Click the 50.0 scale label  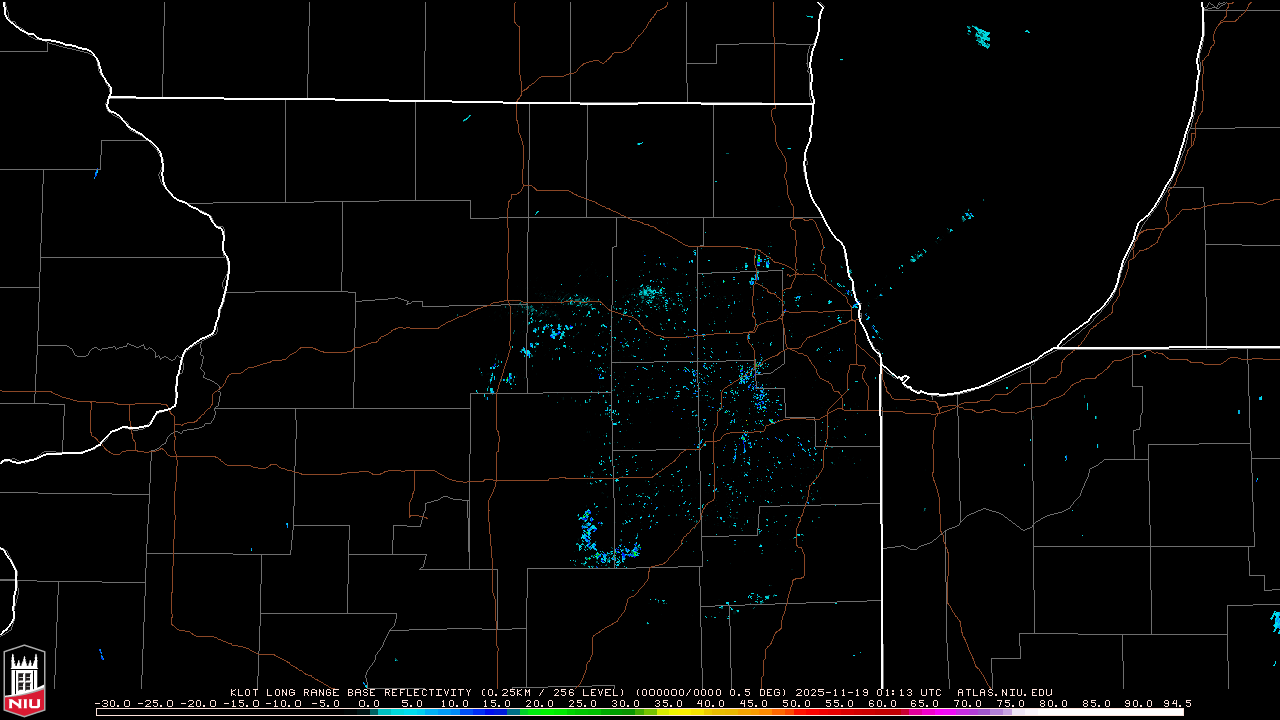tap(798, 703)
